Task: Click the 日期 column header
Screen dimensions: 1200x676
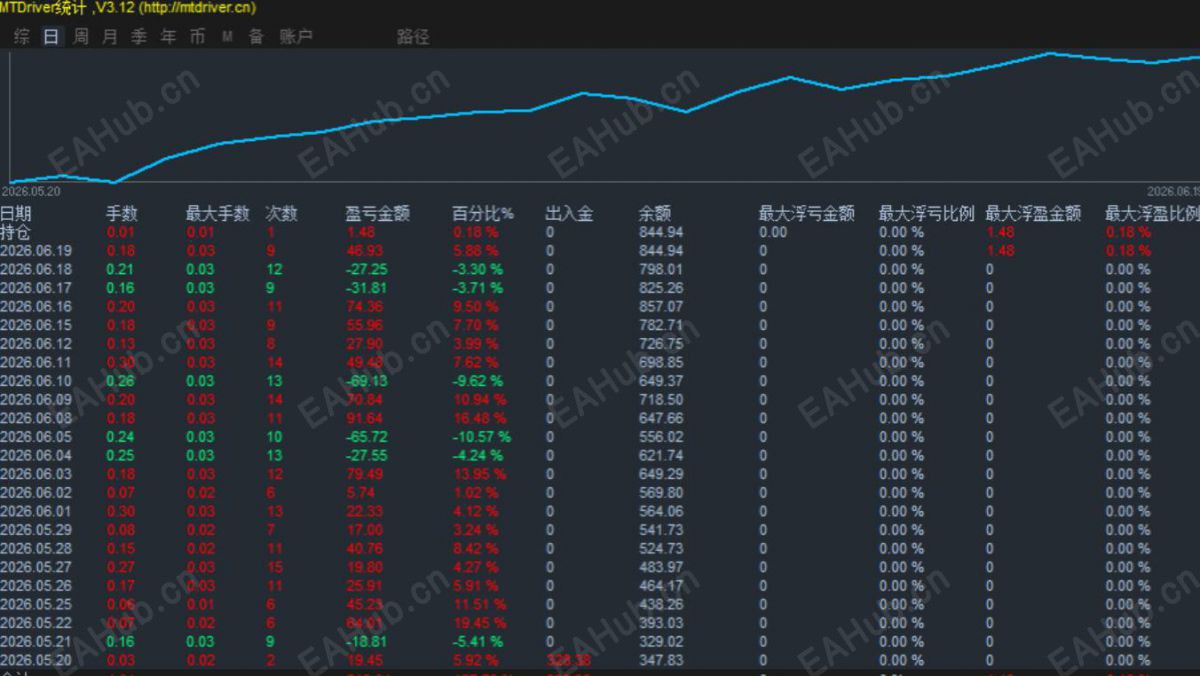Action: tap(16, 213)
